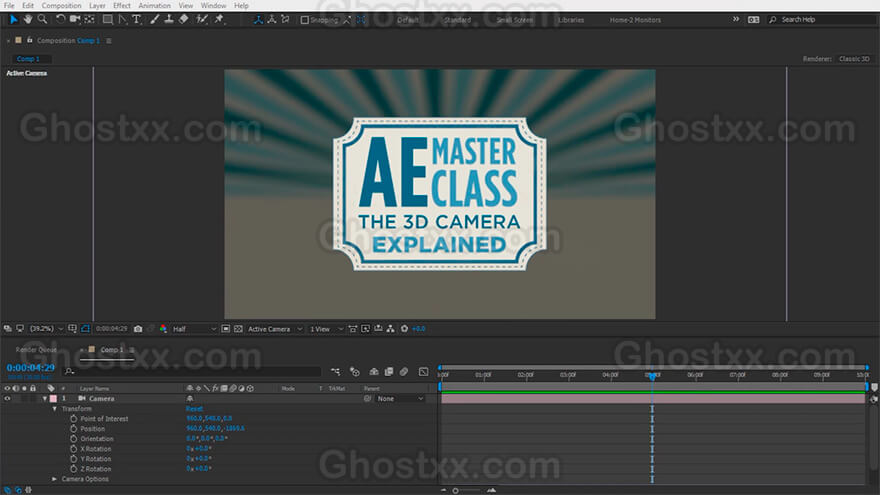Select the Selection arrow tool
Image resolution: width=880 pixels, height=495 pixels.
coord(13,20)
